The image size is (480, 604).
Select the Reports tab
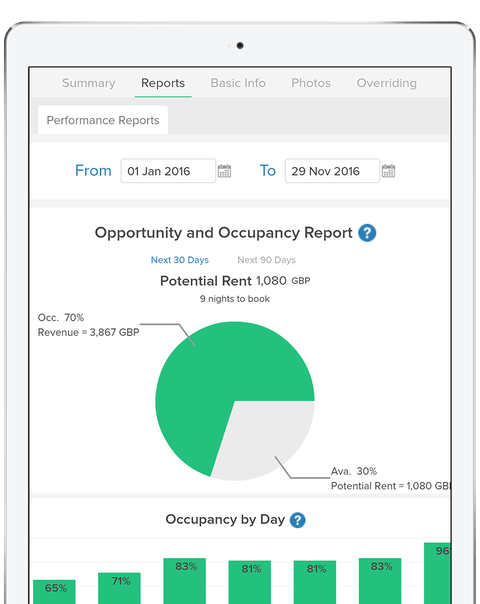pyautogui.click(x=163, y=83)
